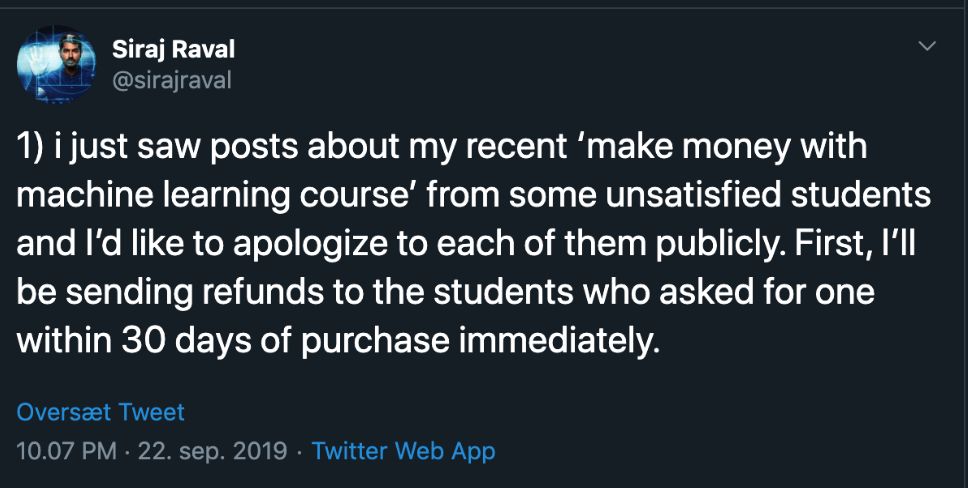Click the @sirajraval handle
Screen dimensions: 968x488
tap(171, 80)
